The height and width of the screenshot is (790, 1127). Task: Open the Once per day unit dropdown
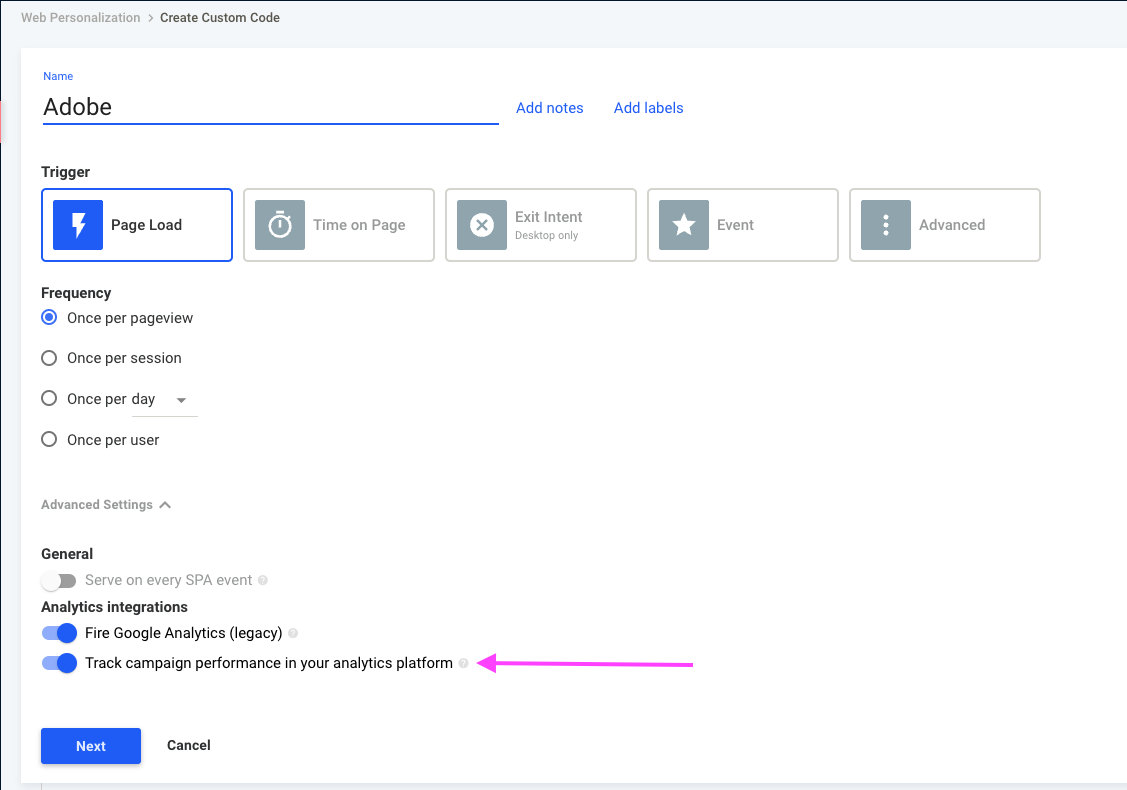tap(165, 400)
